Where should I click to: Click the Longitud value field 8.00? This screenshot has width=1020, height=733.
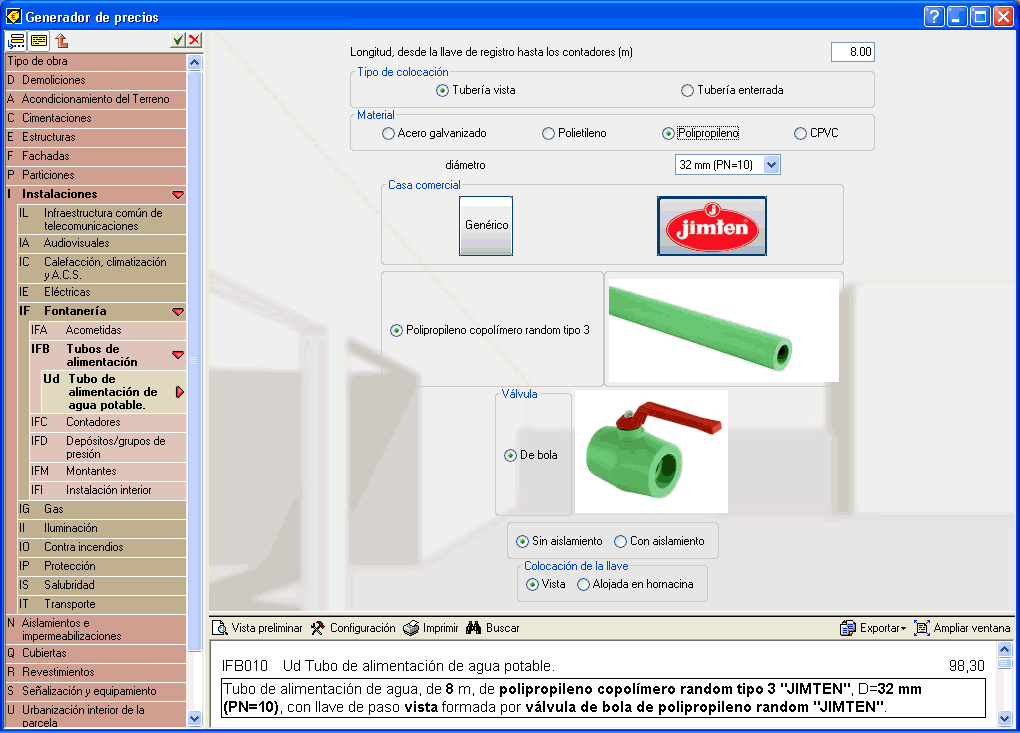pos(852,52)
